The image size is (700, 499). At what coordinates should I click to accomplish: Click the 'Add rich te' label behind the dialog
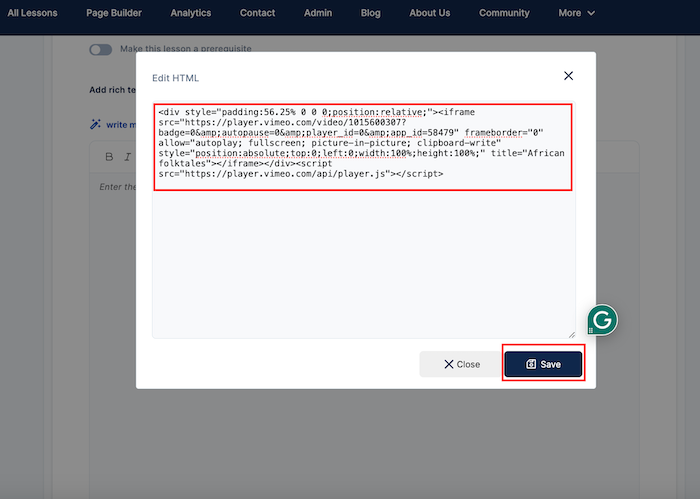point(112,90)
